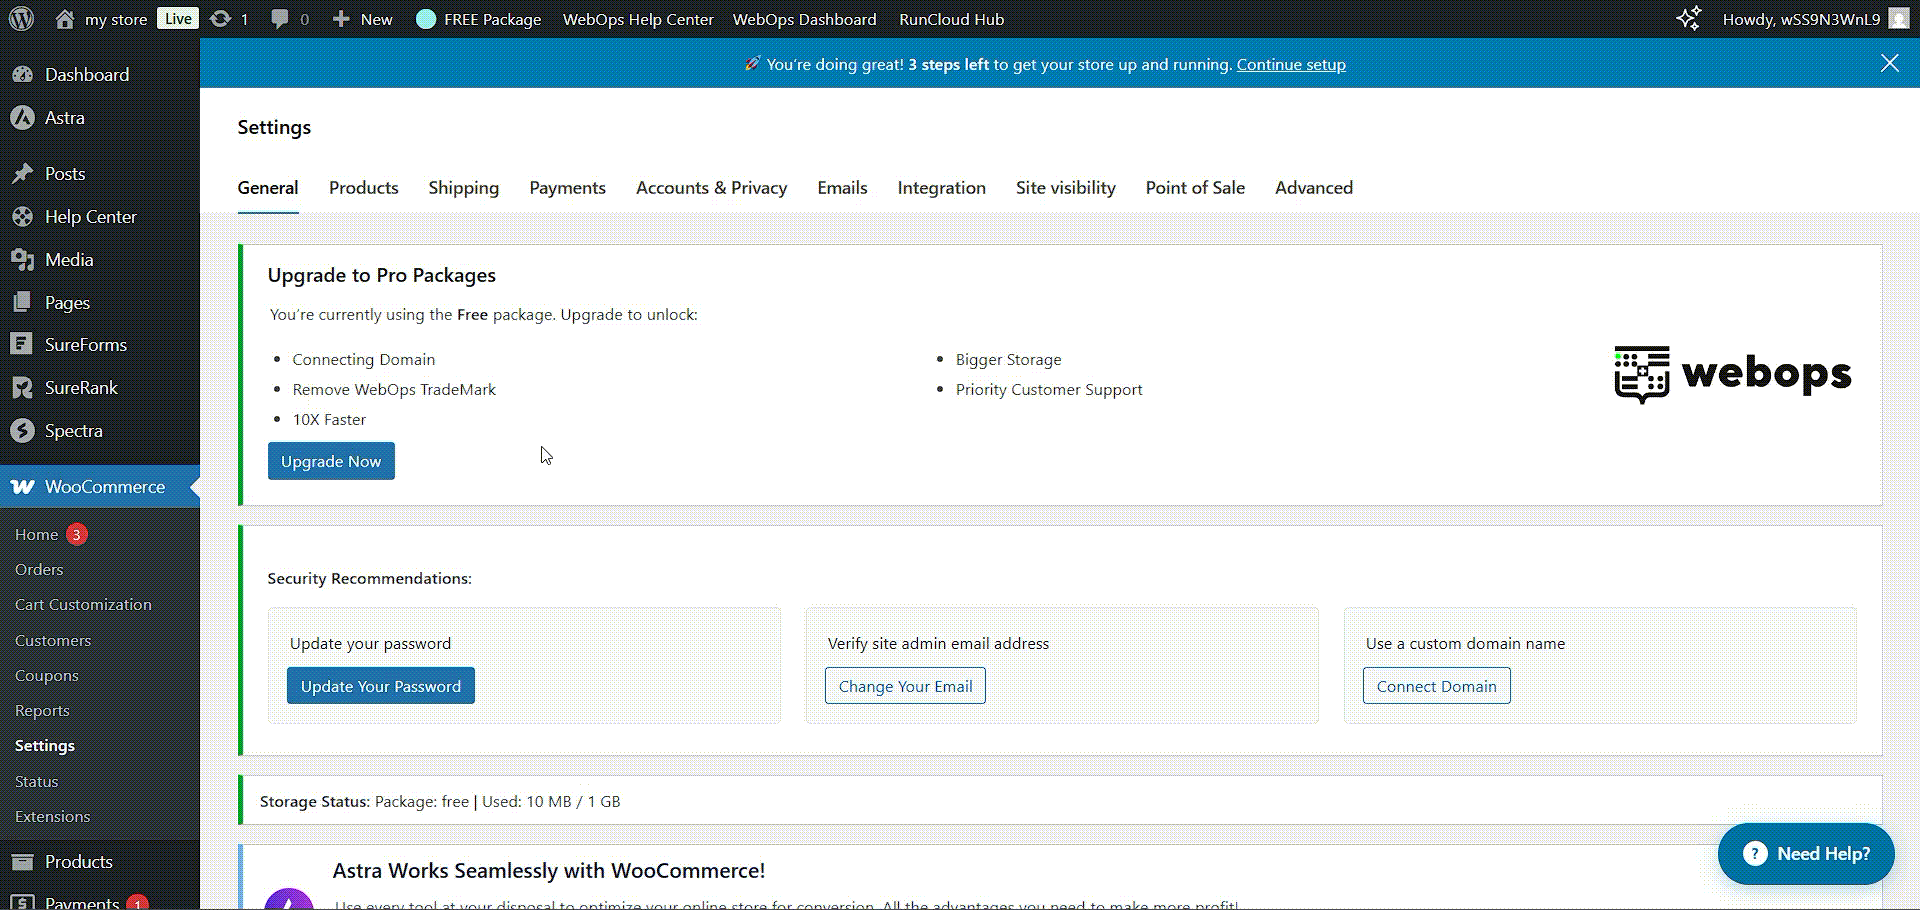Open Astra in the sidebar
The height and width of the screenshot is (910, 1920).
(64, 118)
